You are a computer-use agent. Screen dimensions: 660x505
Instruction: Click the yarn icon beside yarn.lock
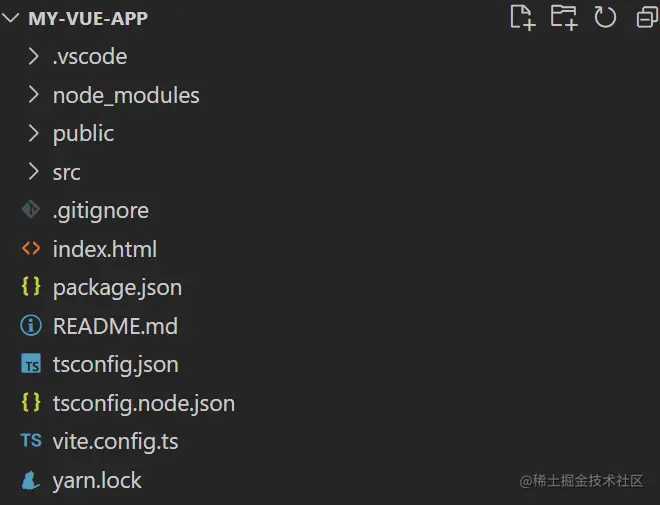31,480
